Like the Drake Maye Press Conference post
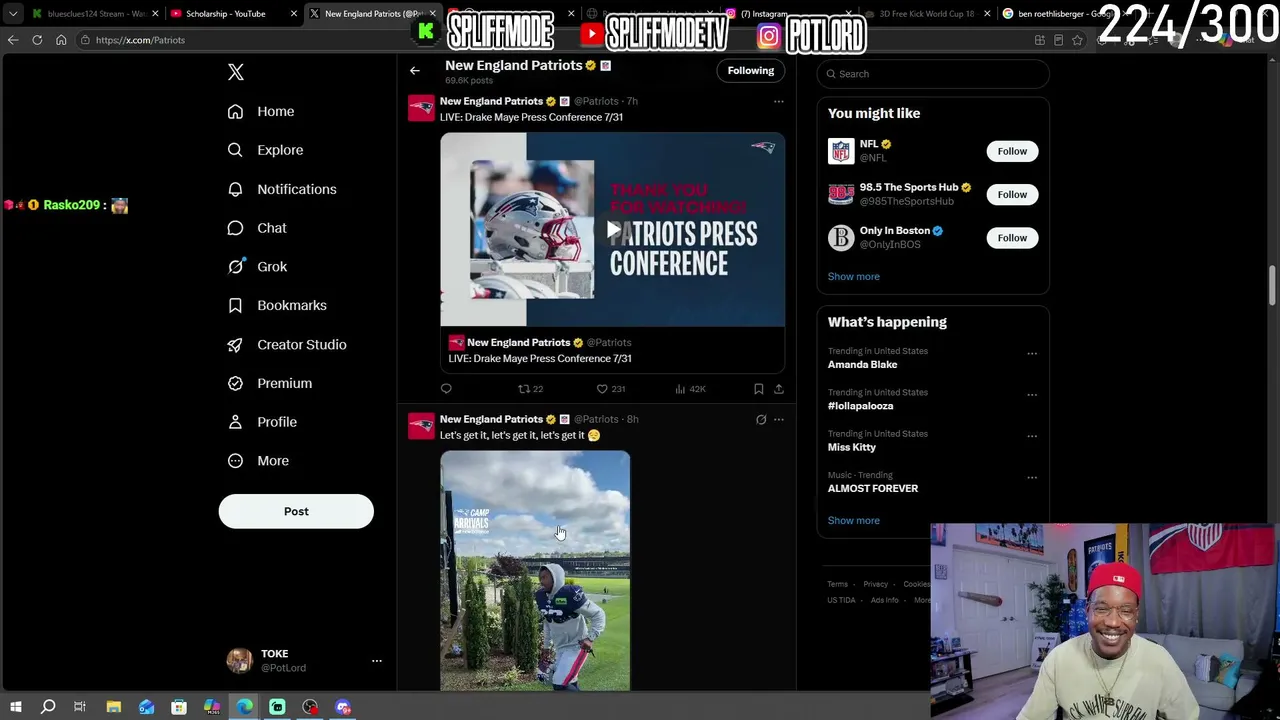This screenshot has width=1280, height=720. point(611,389)
